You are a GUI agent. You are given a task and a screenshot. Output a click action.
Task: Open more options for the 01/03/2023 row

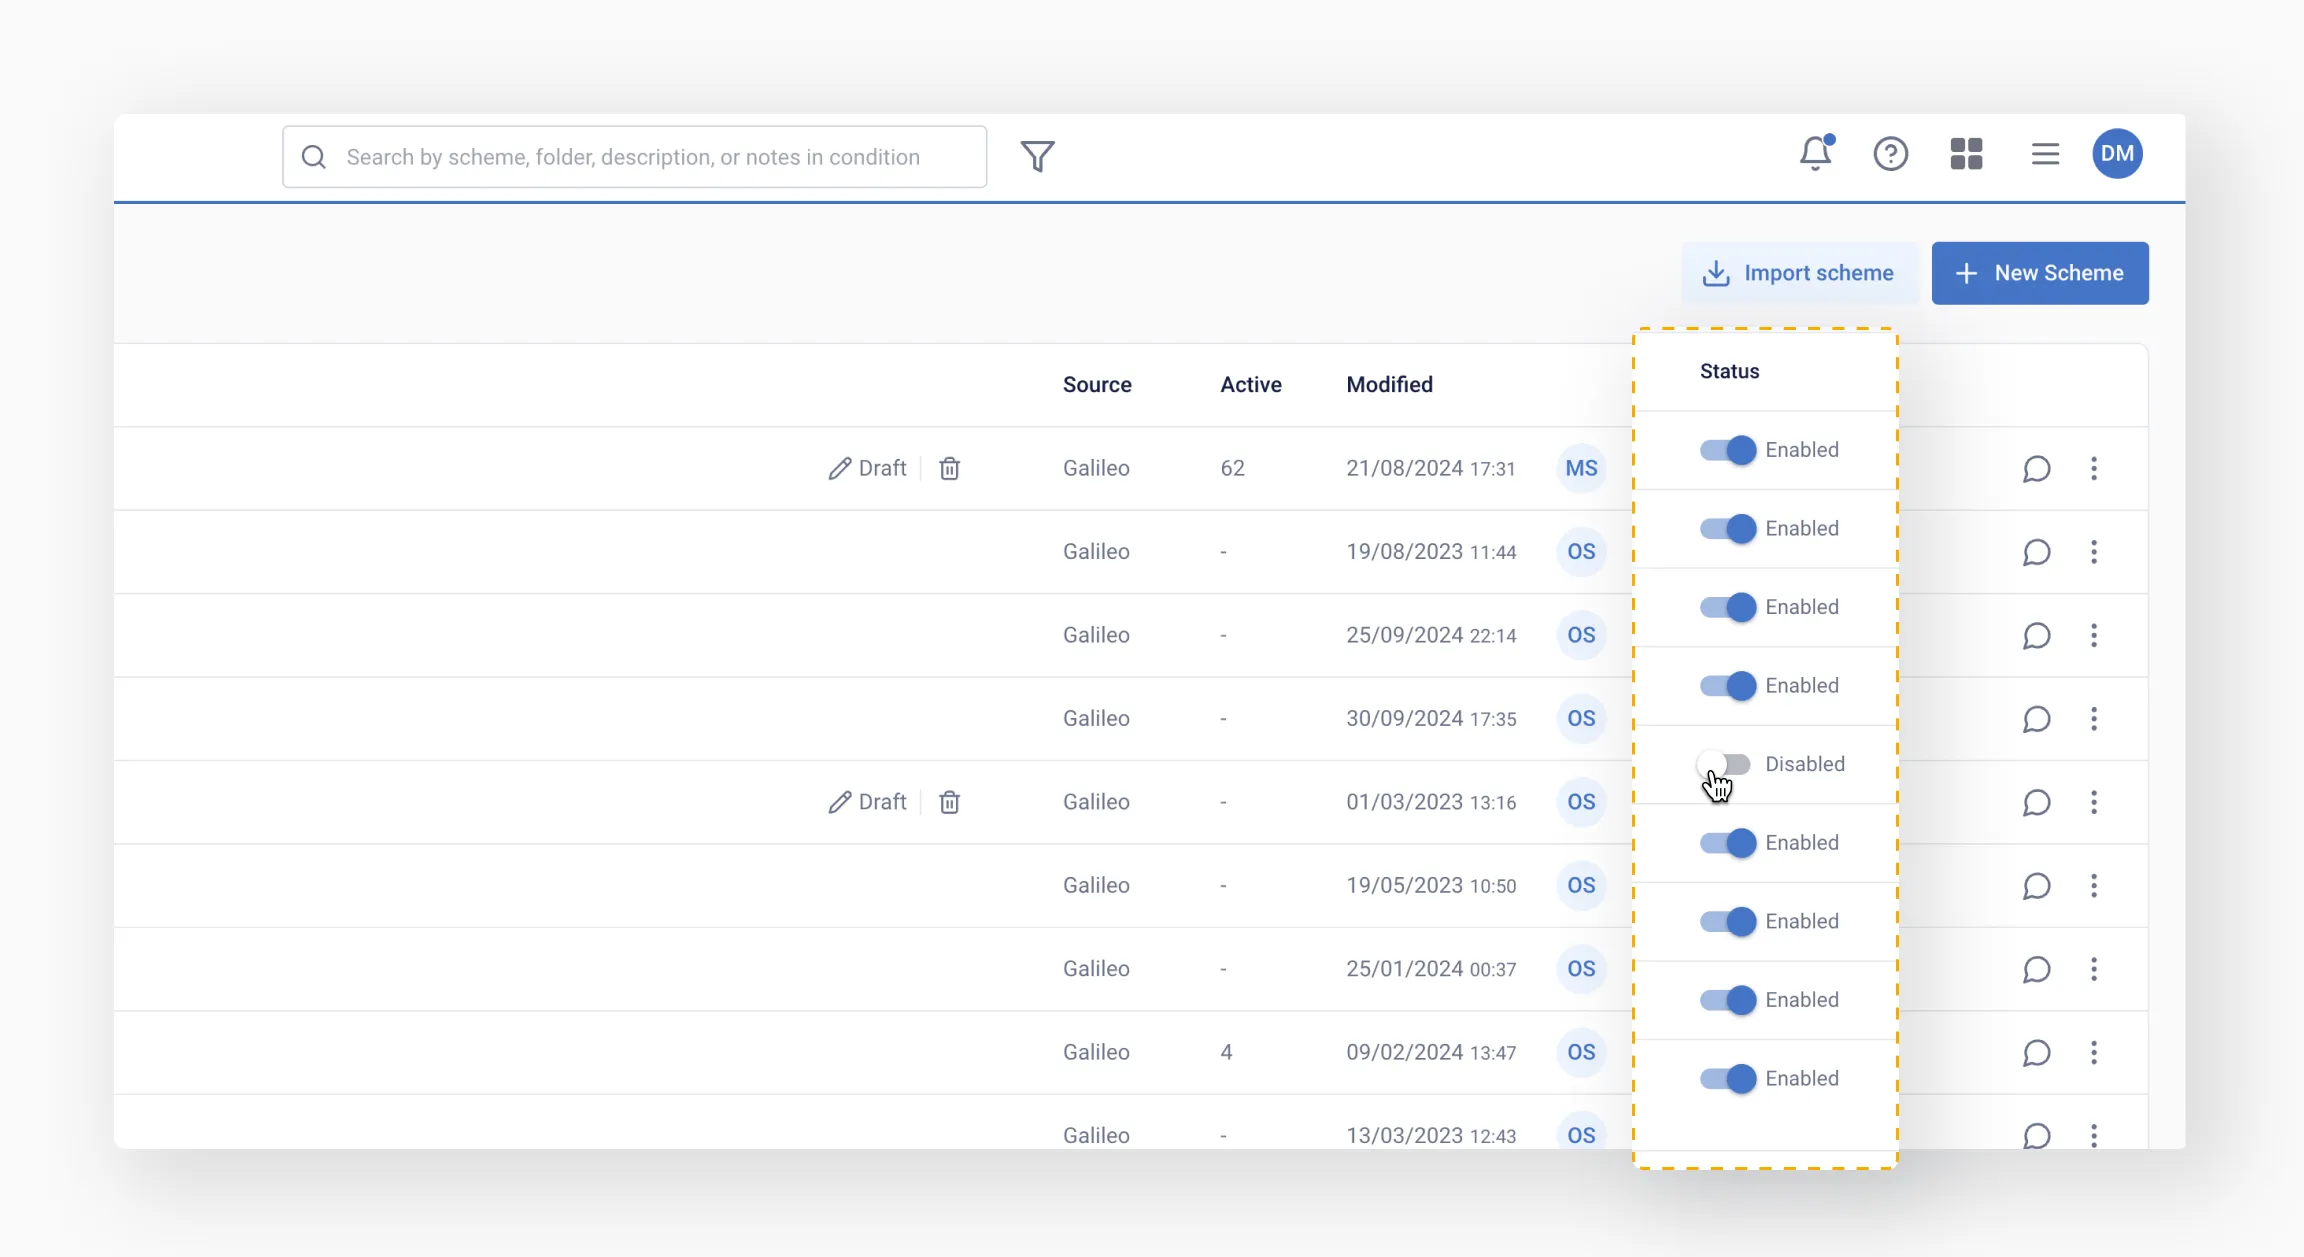[x=2094, y=803]
